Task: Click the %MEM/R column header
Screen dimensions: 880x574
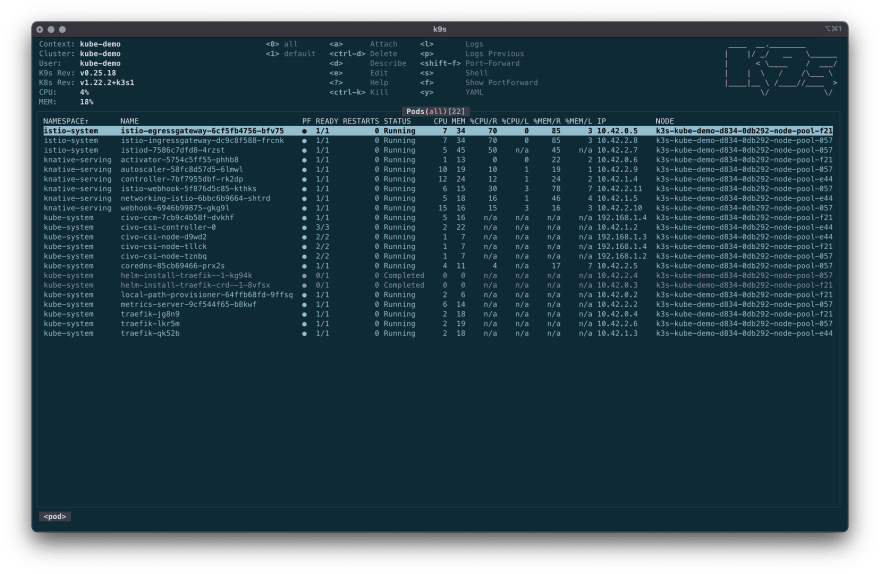Action: tap(547, 121)
